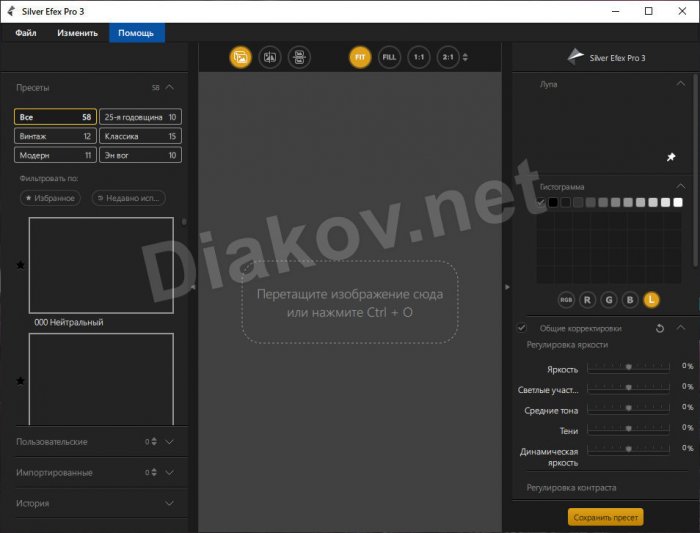Adjust the Яркость slider
Image resolution: width=700 pixels, height=533 pixels.
click(629, 367)
